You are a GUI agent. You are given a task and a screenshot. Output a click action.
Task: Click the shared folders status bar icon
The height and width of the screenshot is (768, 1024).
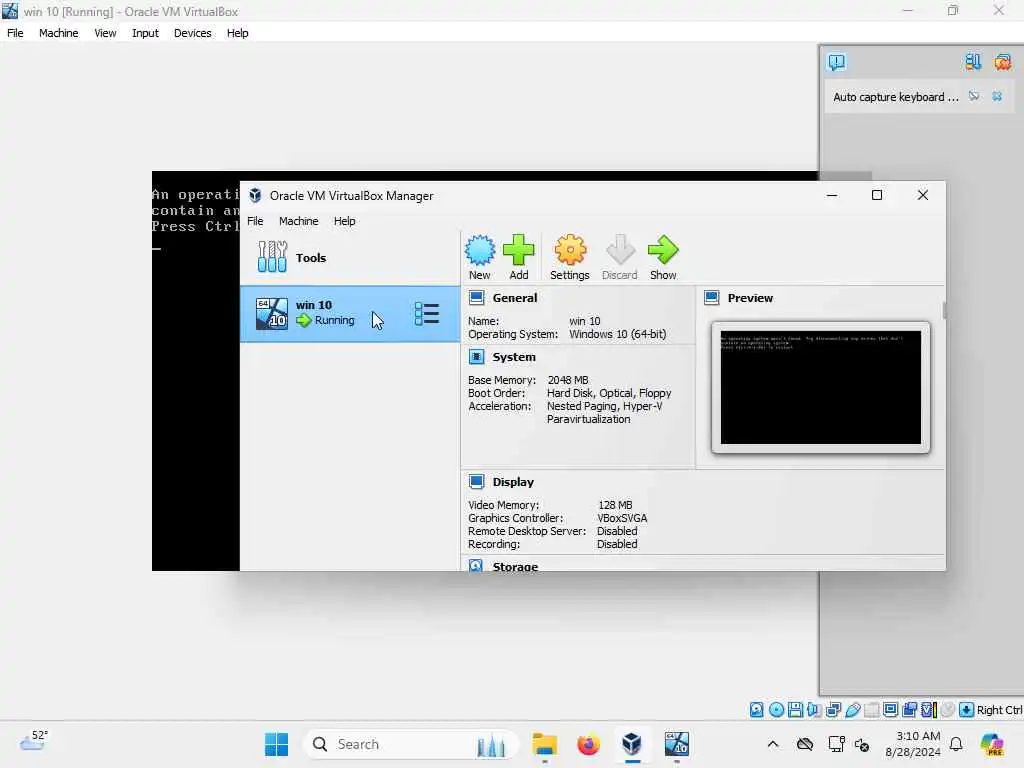tap(872, 710)
